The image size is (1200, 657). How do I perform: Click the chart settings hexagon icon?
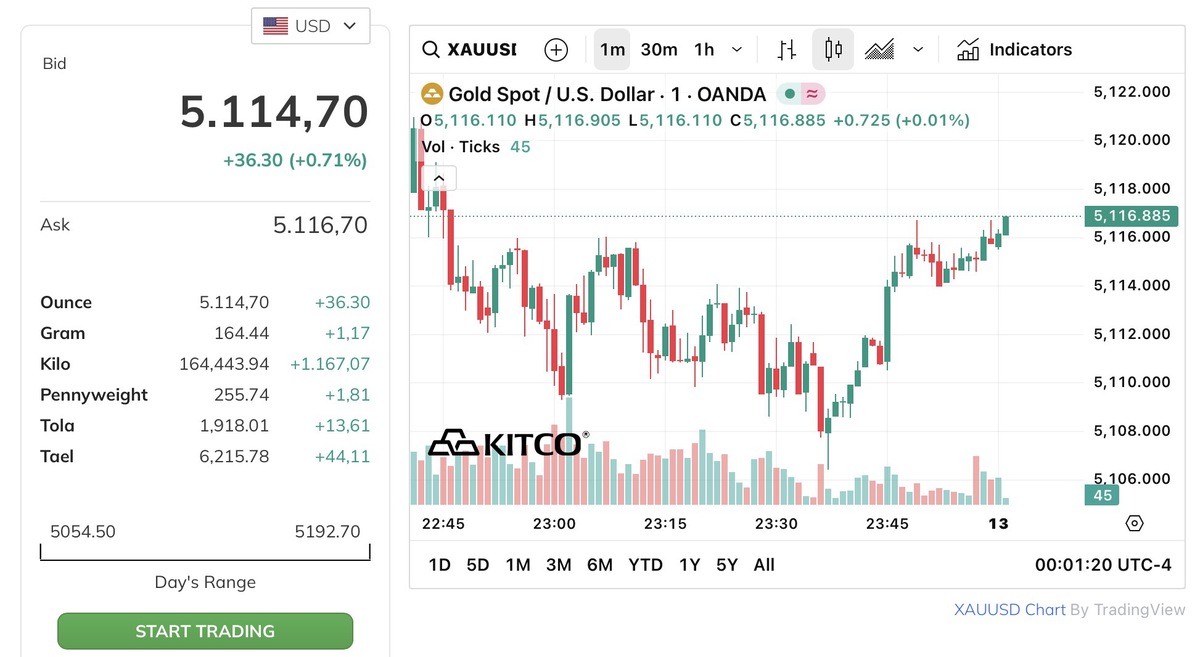1134,523
